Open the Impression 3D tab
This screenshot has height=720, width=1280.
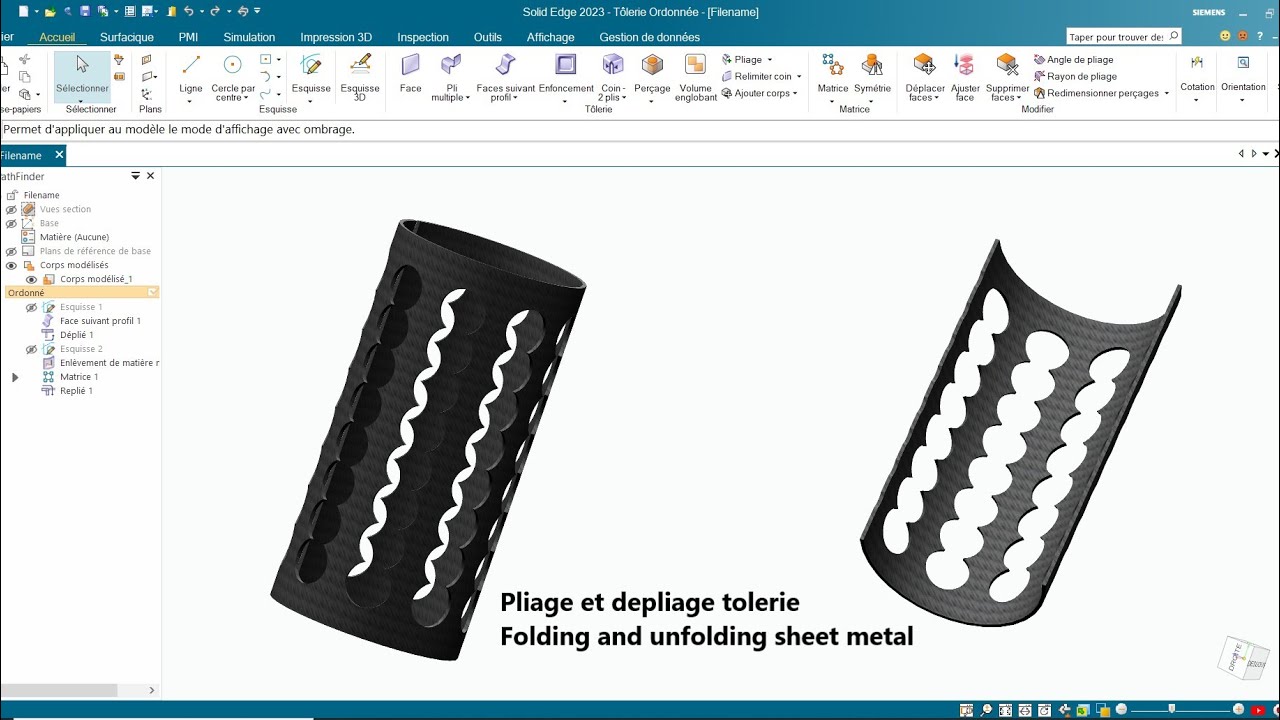(x=336, y=37)
